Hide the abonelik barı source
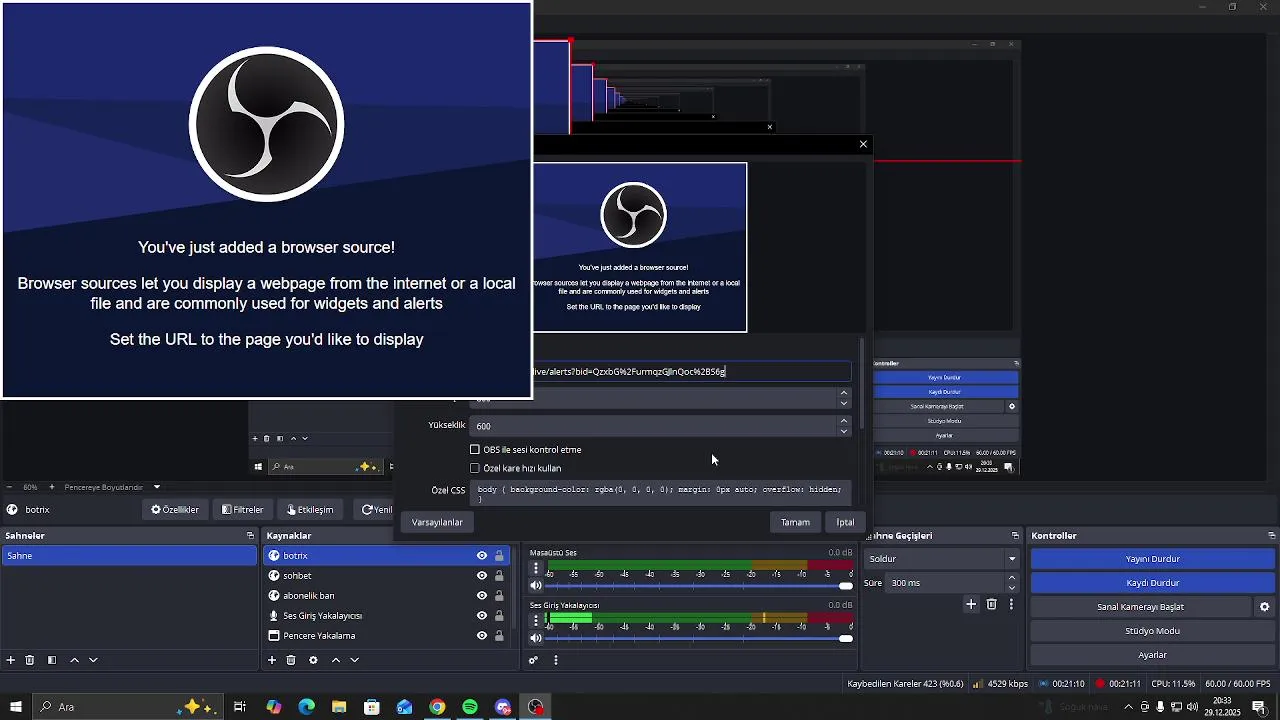 pos(482,596)
